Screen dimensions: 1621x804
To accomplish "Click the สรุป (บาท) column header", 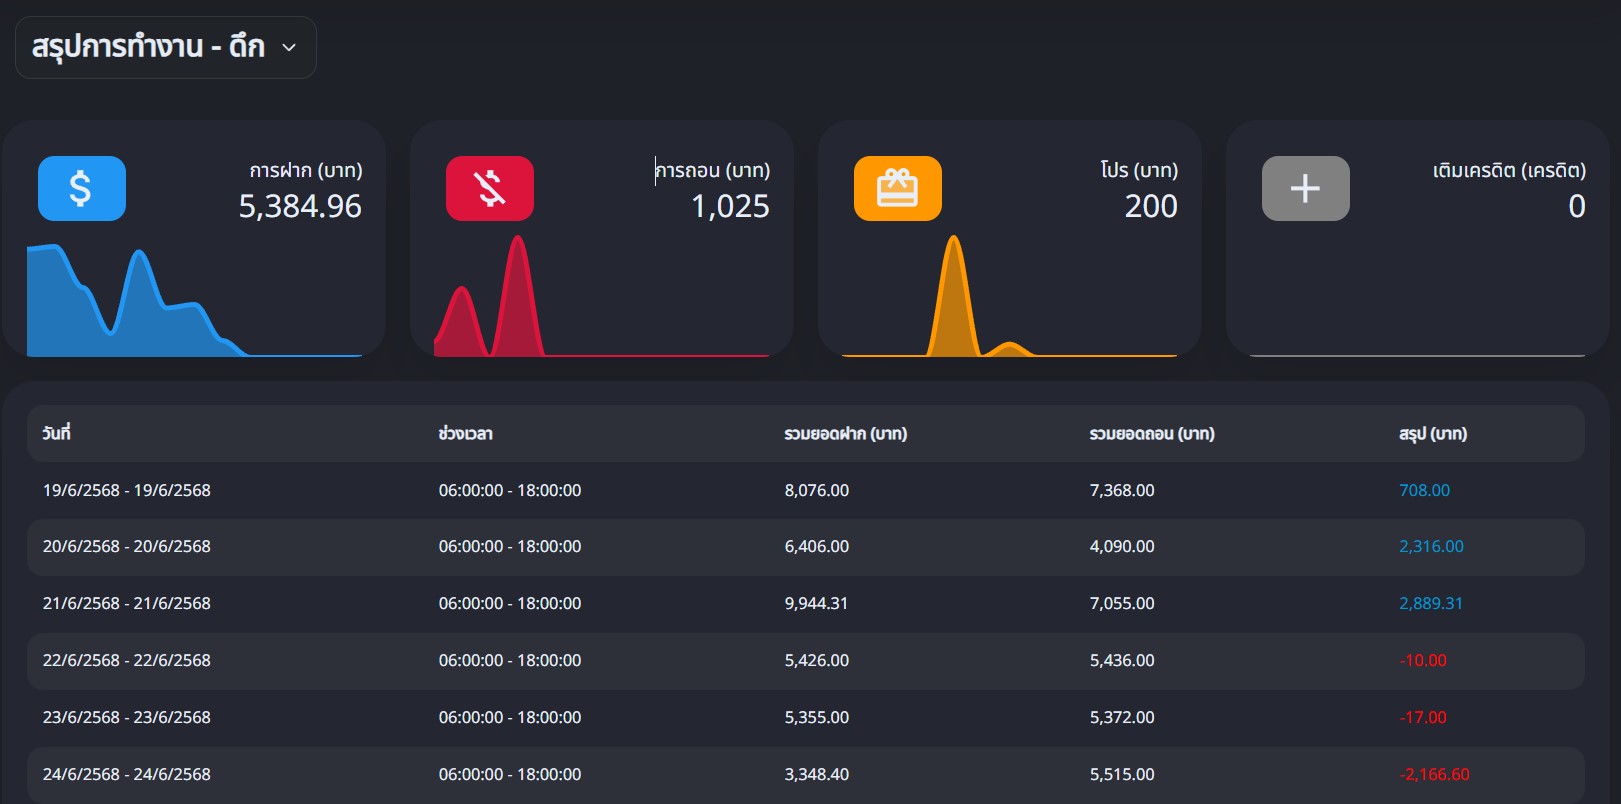I will (x=1432, y=433).
